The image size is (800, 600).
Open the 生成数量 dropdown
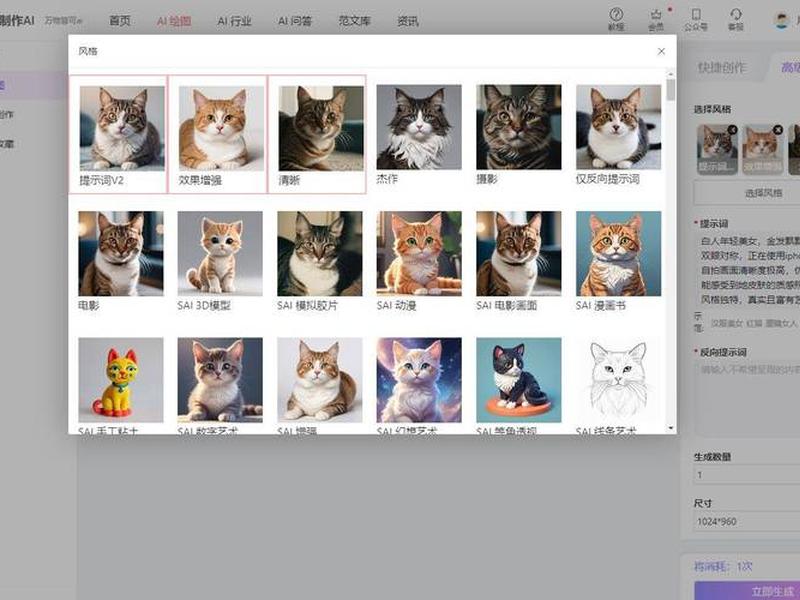747,474
